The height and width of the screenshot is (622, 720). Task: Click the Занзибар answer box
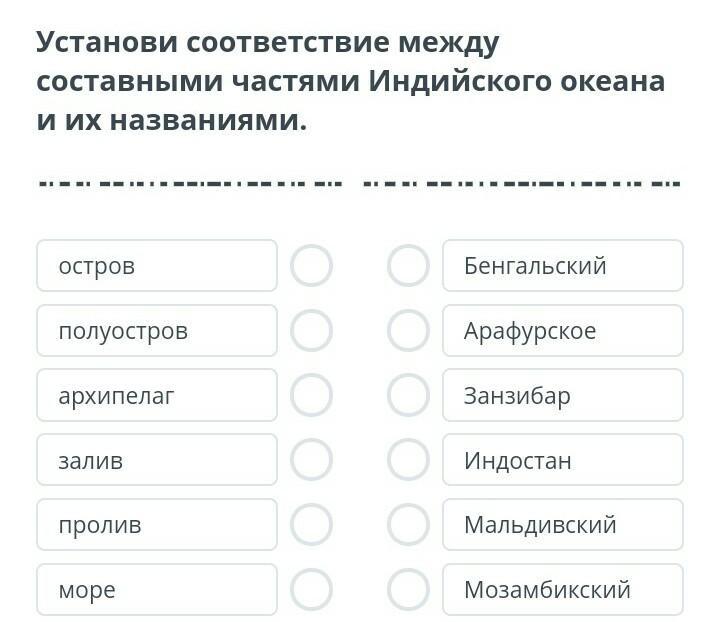pyautogui.click(x=562, y=396)
